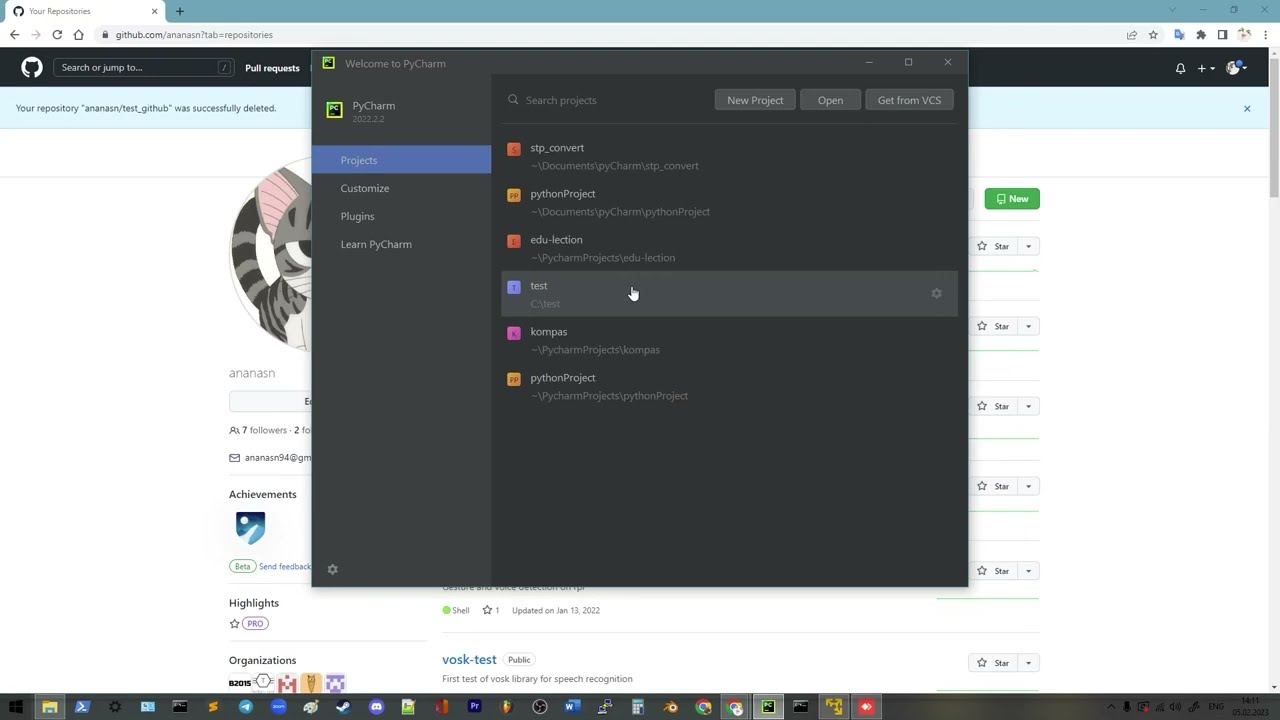
Task: Toggle Chrome side panel
Action: click(1222, 35)
